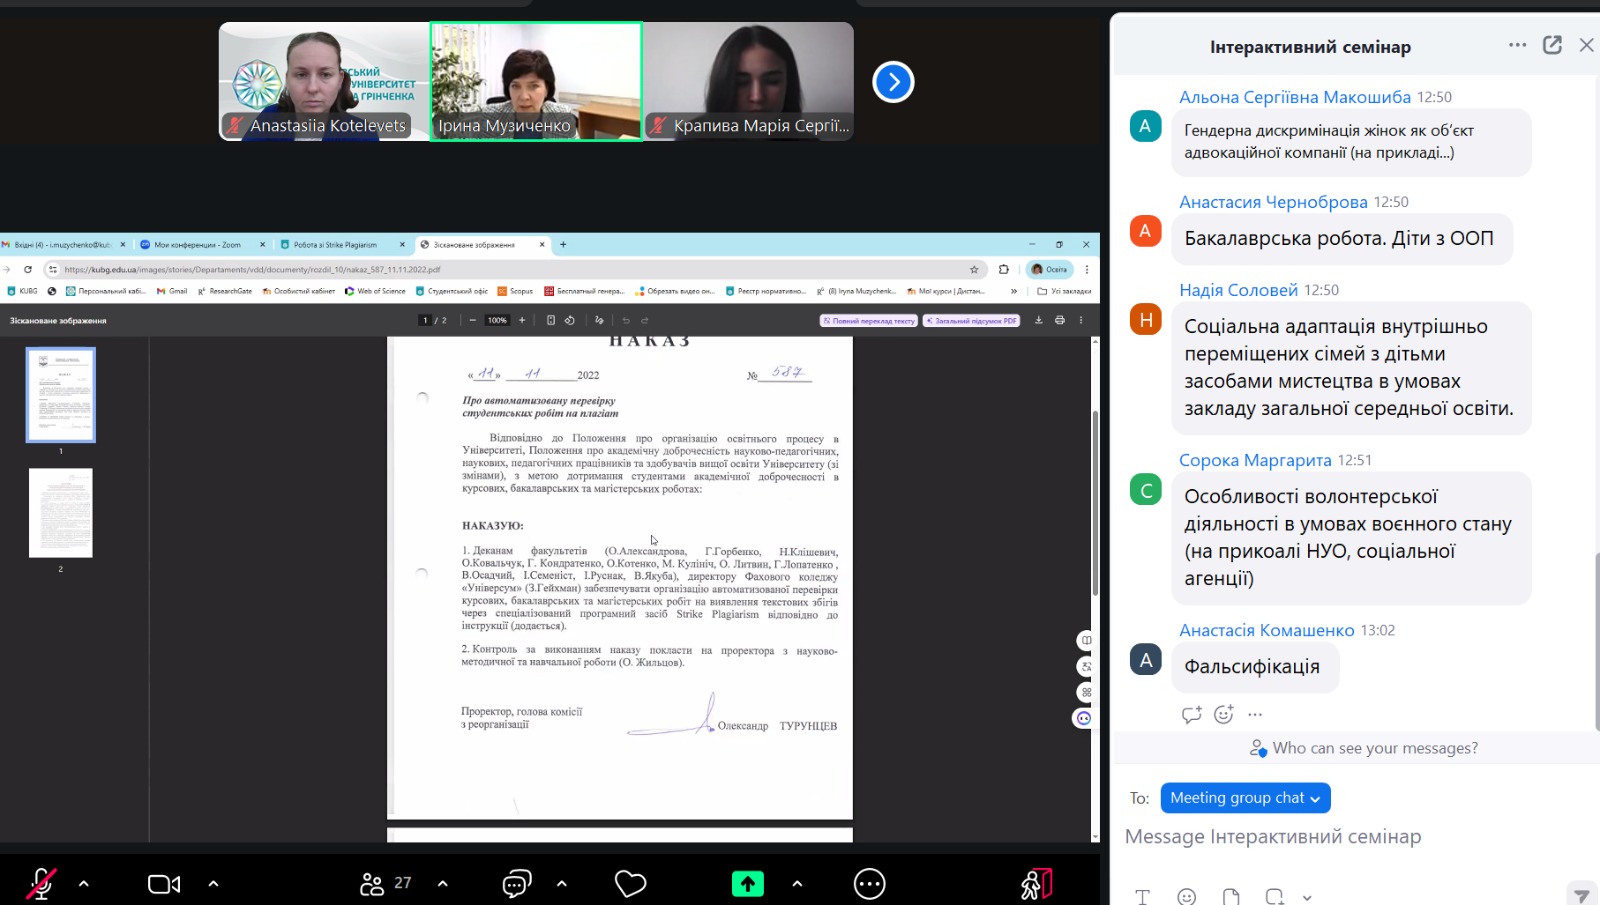Click 'Who can see your messages?' link
The width and height of the screenshot is (1600, 905).
(1374, 748)
